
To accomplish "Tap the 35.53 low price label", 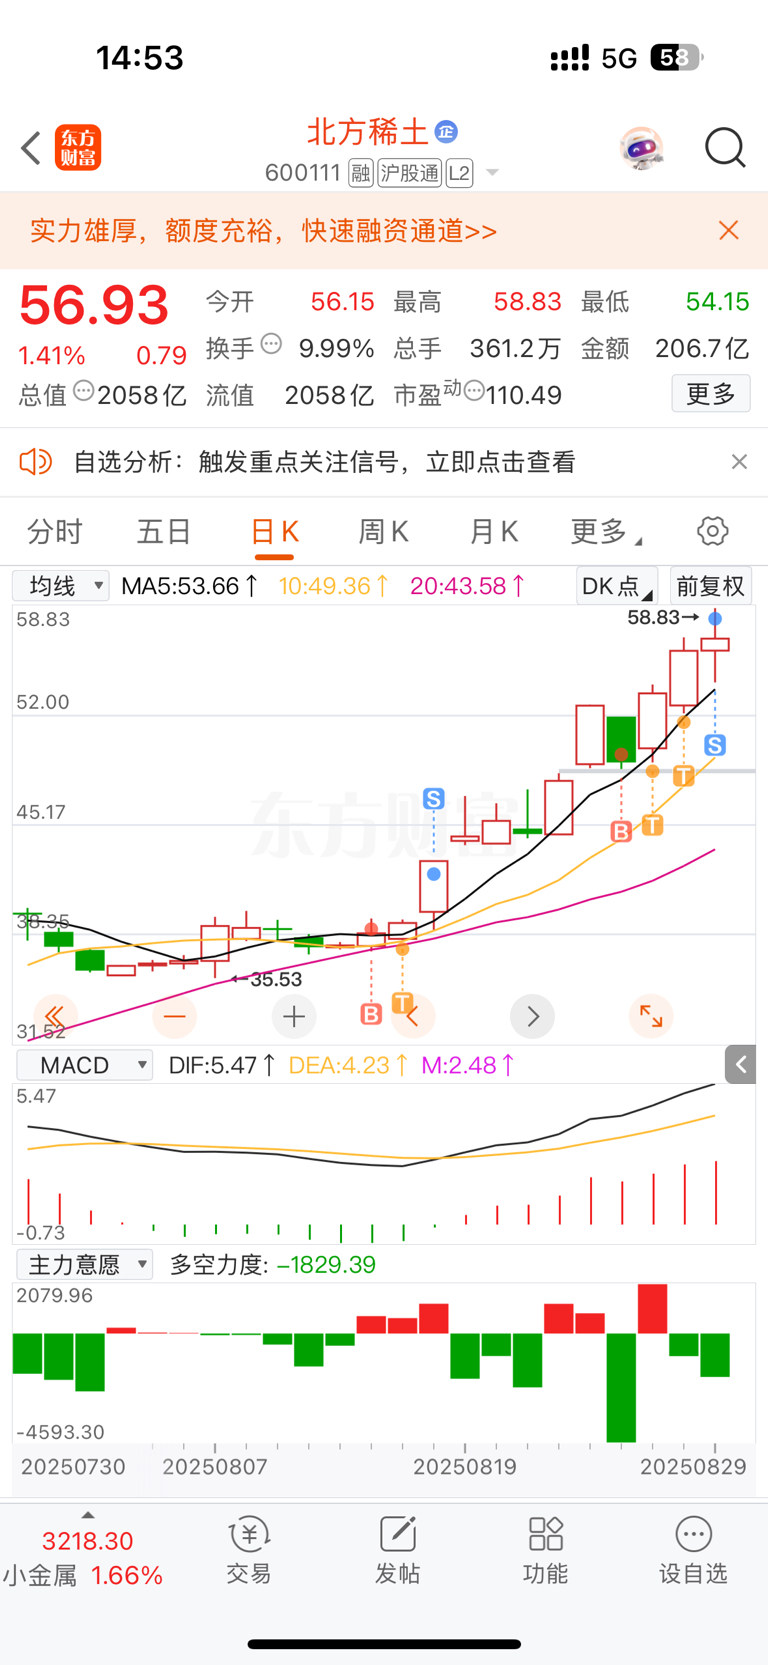I will [x=276, y=979].
